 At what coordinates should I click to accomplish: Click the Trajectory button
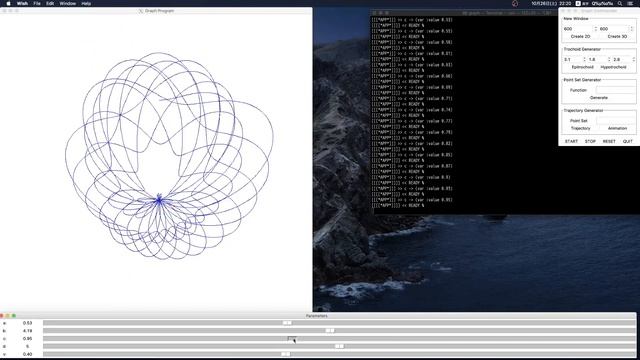tap(580, 128)
